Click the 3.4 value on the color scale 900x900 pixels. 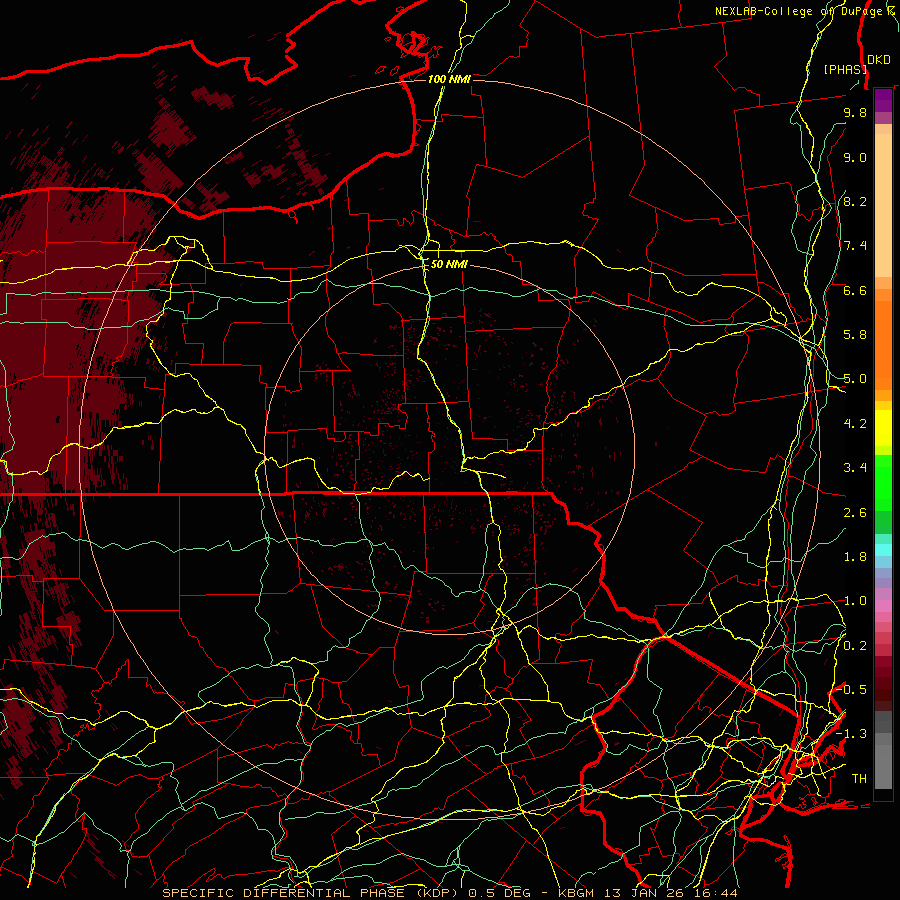click(855, 468)
